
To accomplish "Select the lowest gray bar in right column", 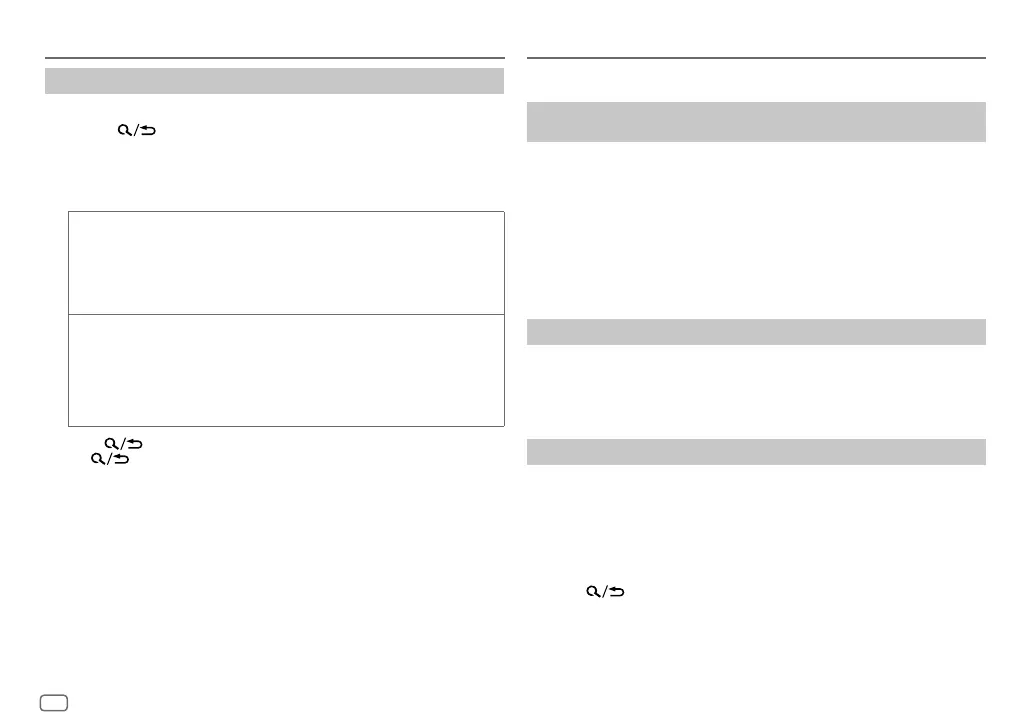I will coord(755,452).
